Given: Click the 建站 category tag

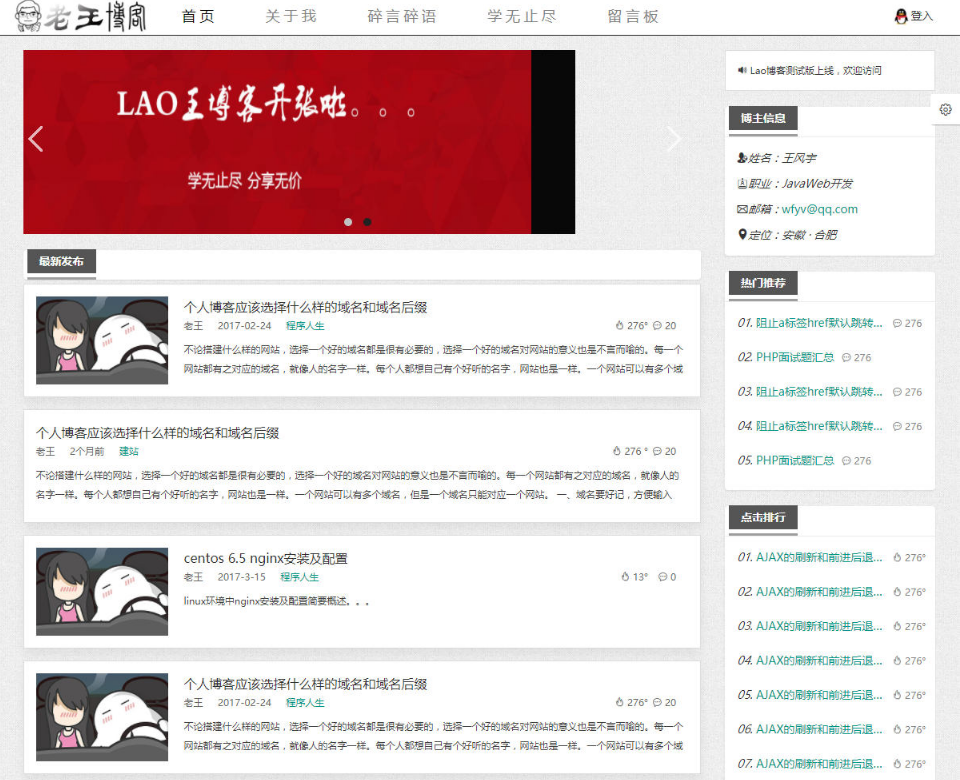Looking at the screenshot, I should [129, 451].
